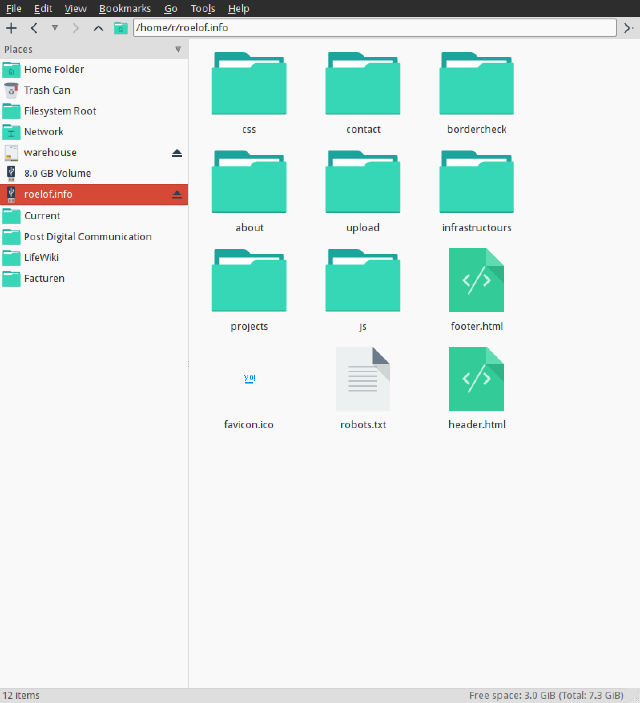Open the Bookmarks menu

125,9
